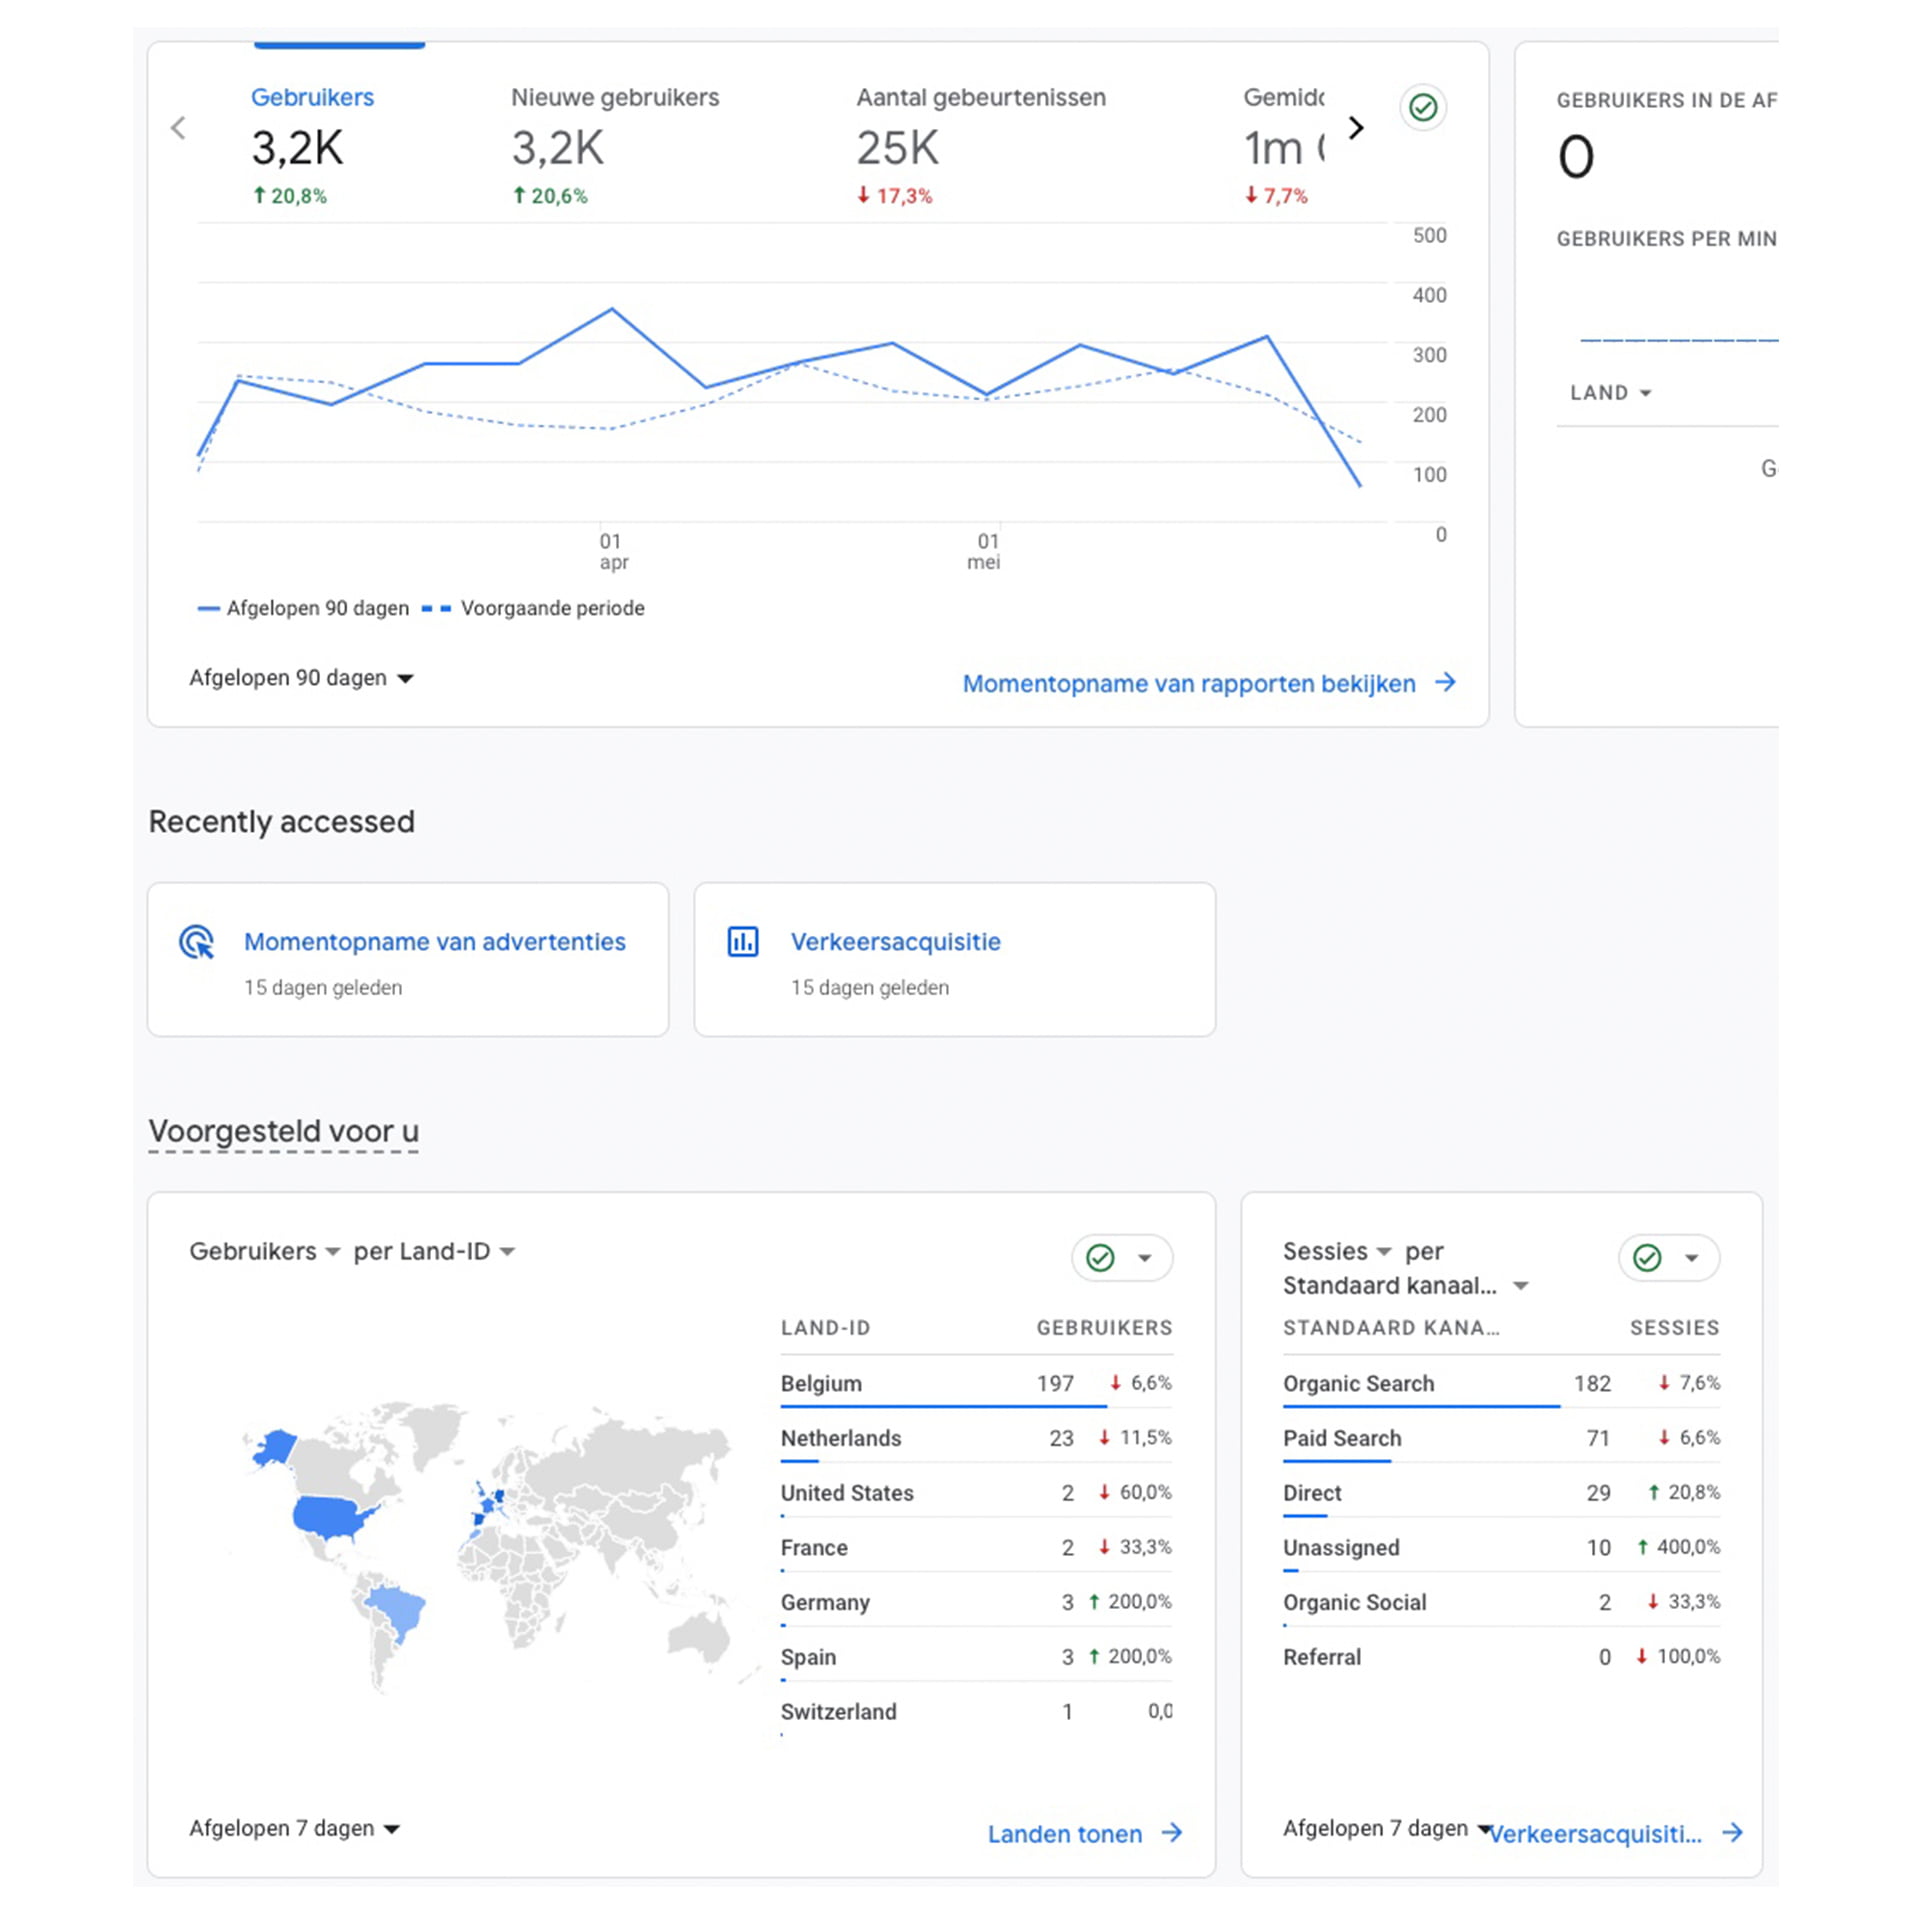The width and height of the screenshot is (1920, 1920).
Task: Click the Paid Search channel row
Action: pyautogui.click(x=1501, y=1438)
